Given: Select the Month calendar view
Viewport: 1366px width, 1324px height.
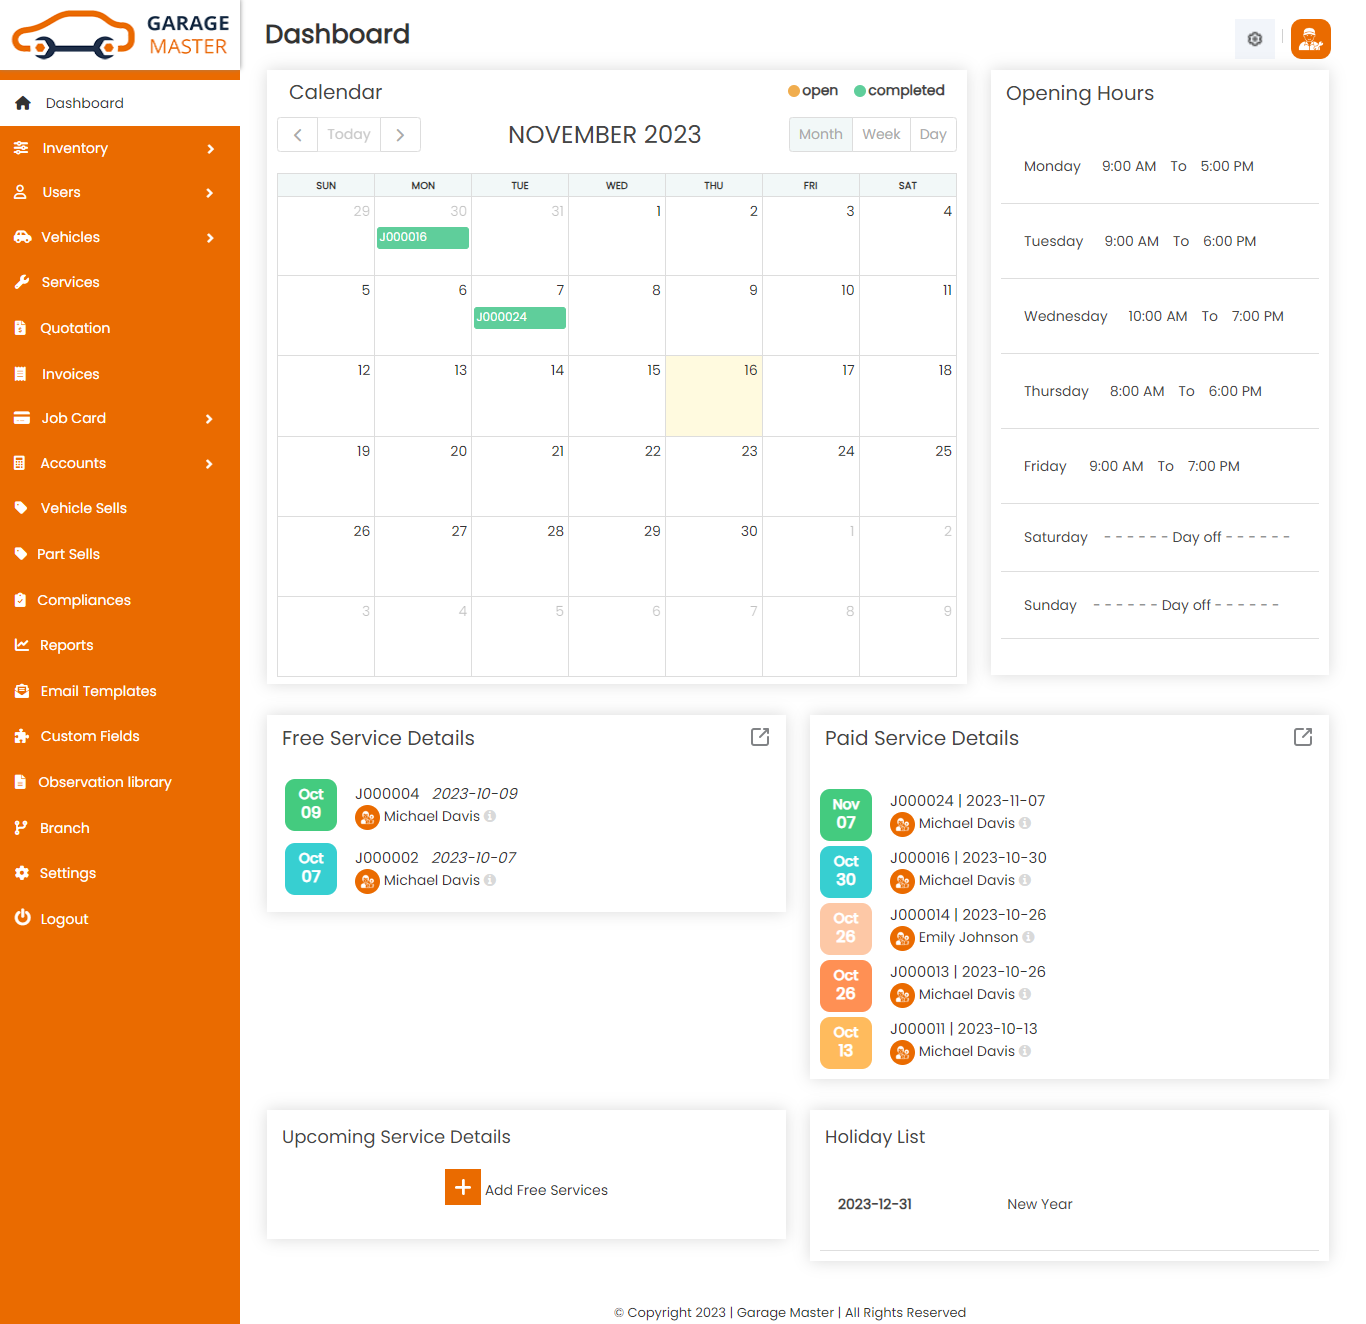Looking at the screenshot, I should [x=820, y=134].
